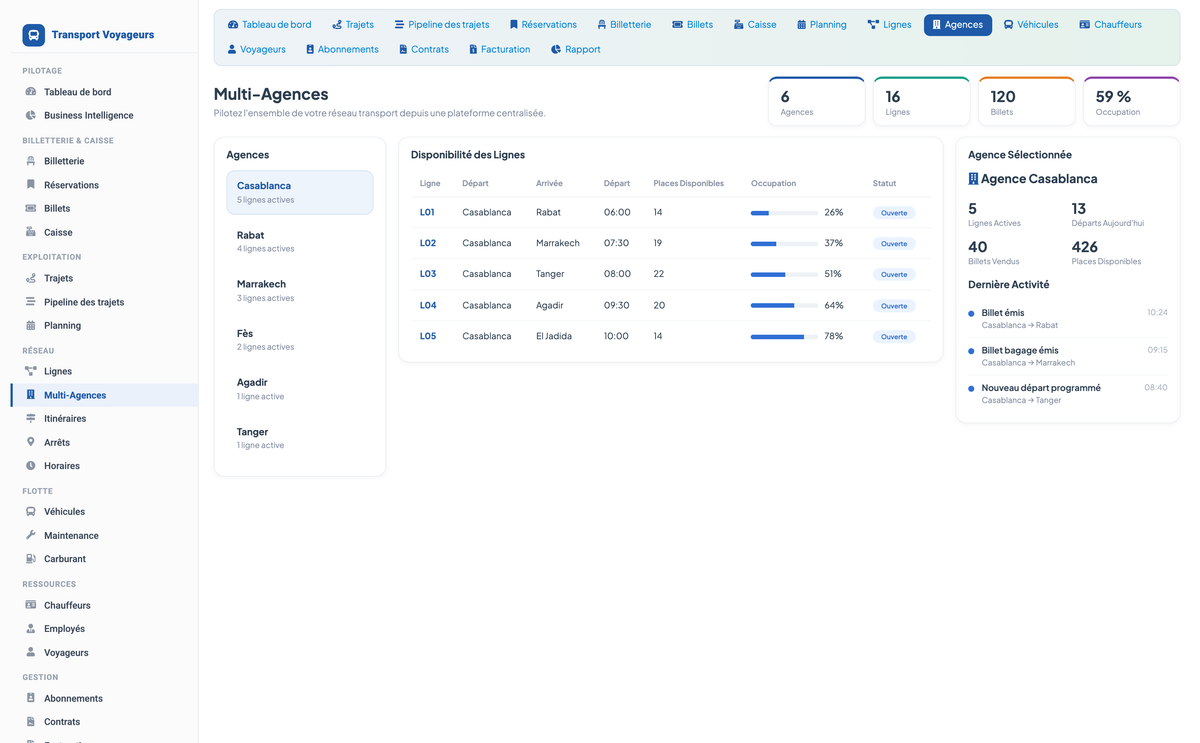Click the Agence Casablanca building icon

tap(973, 179)
